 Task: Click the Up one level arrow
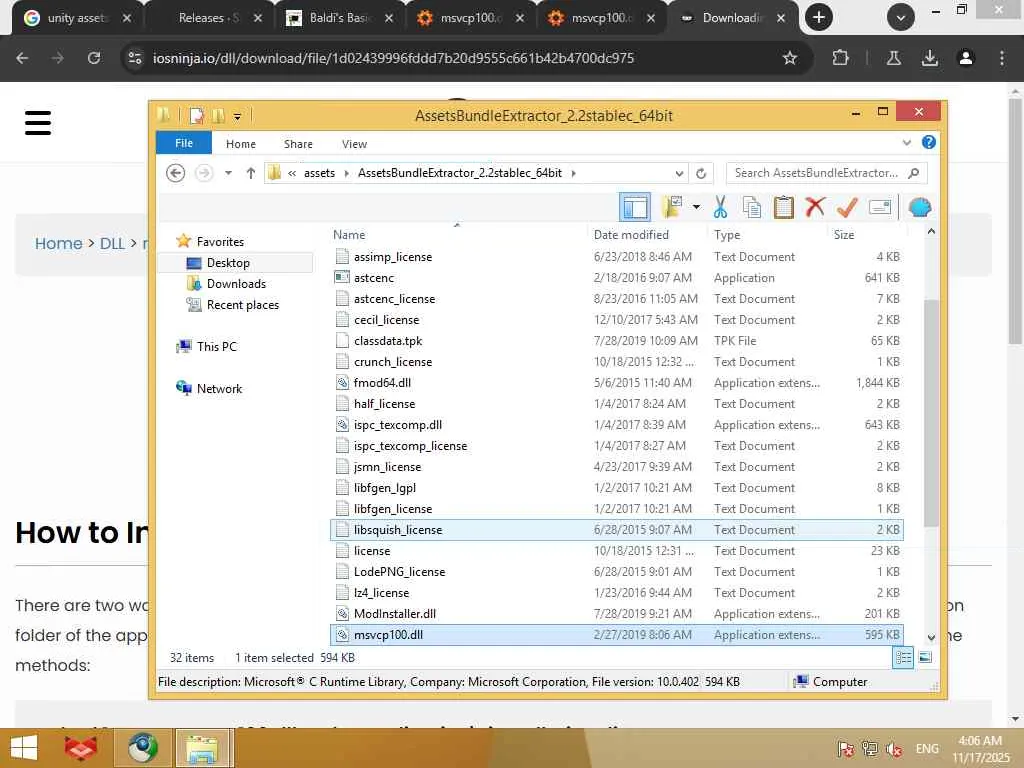(x=250, y=173)
